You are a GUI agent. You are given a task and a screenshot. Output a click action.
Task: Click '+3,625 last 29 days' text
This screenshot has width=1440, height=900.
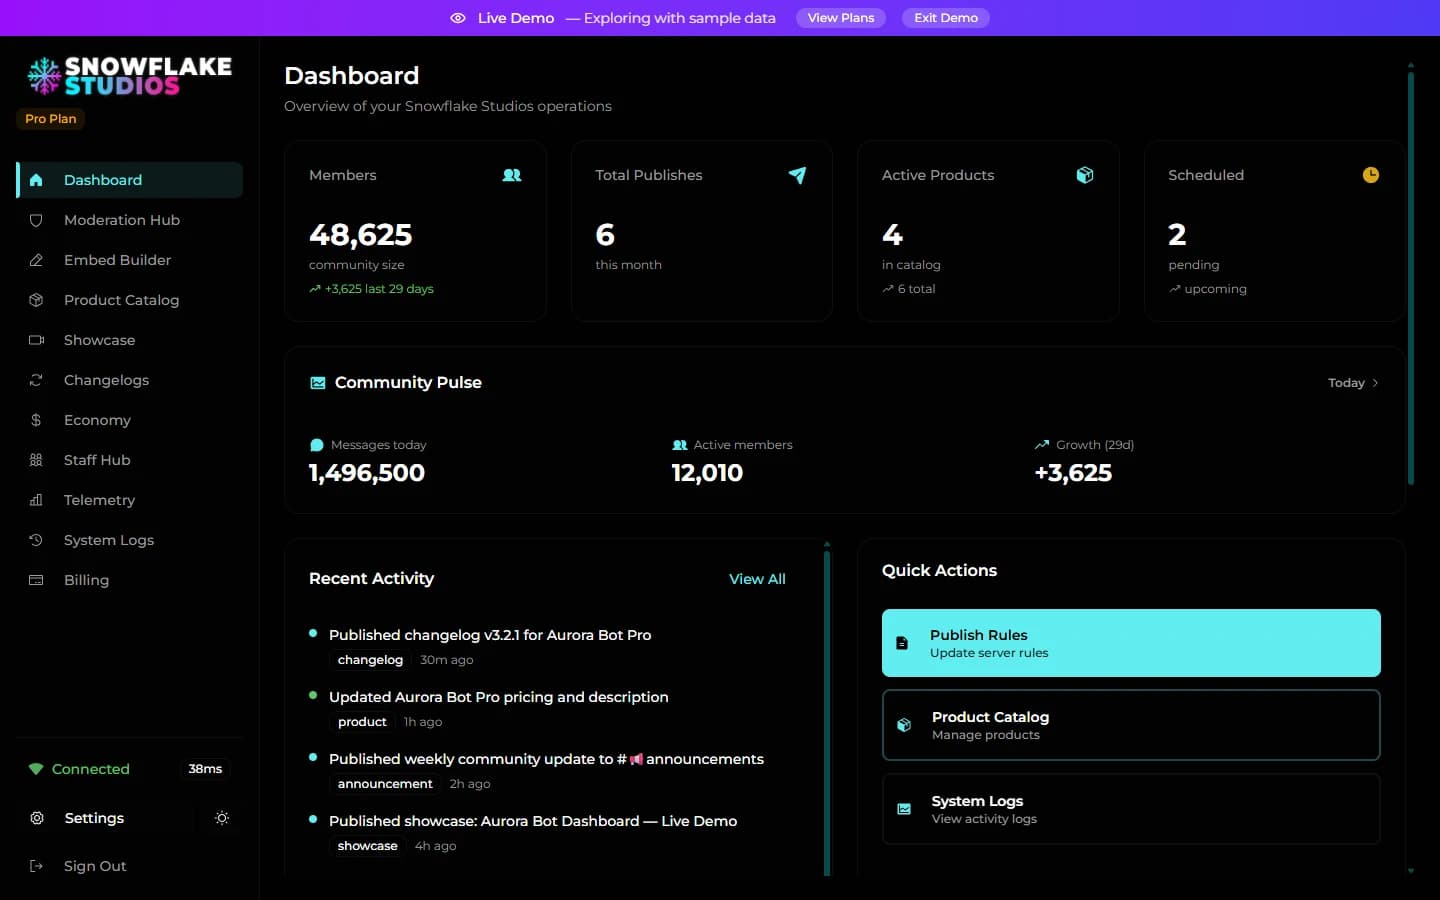click(379, 289)
